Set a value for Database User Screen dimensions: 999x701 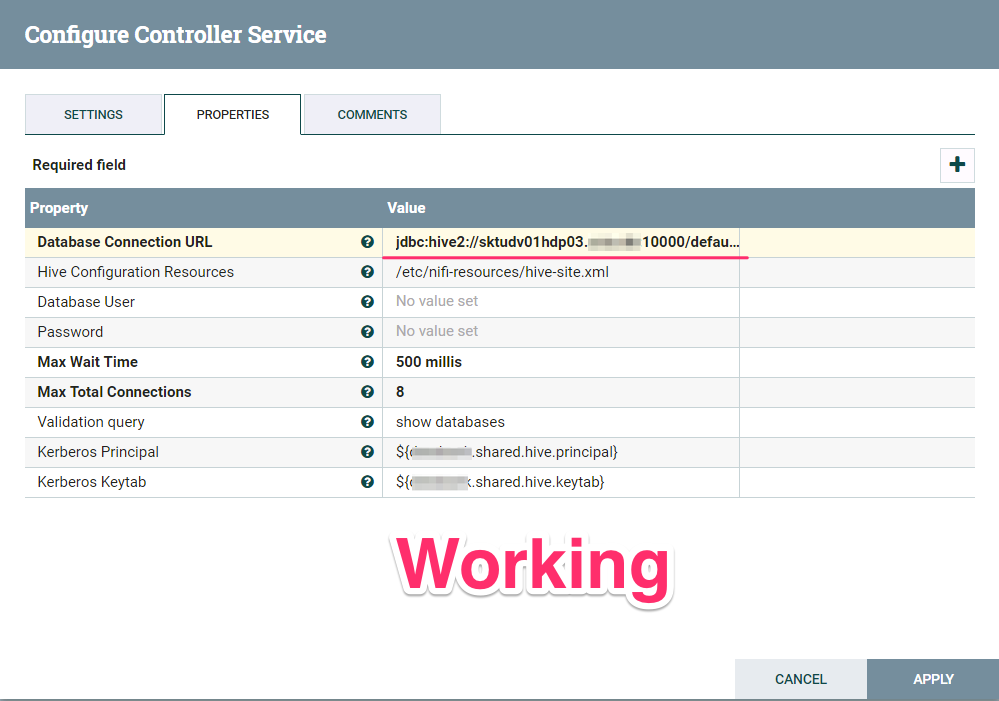[x=561, y=302]
